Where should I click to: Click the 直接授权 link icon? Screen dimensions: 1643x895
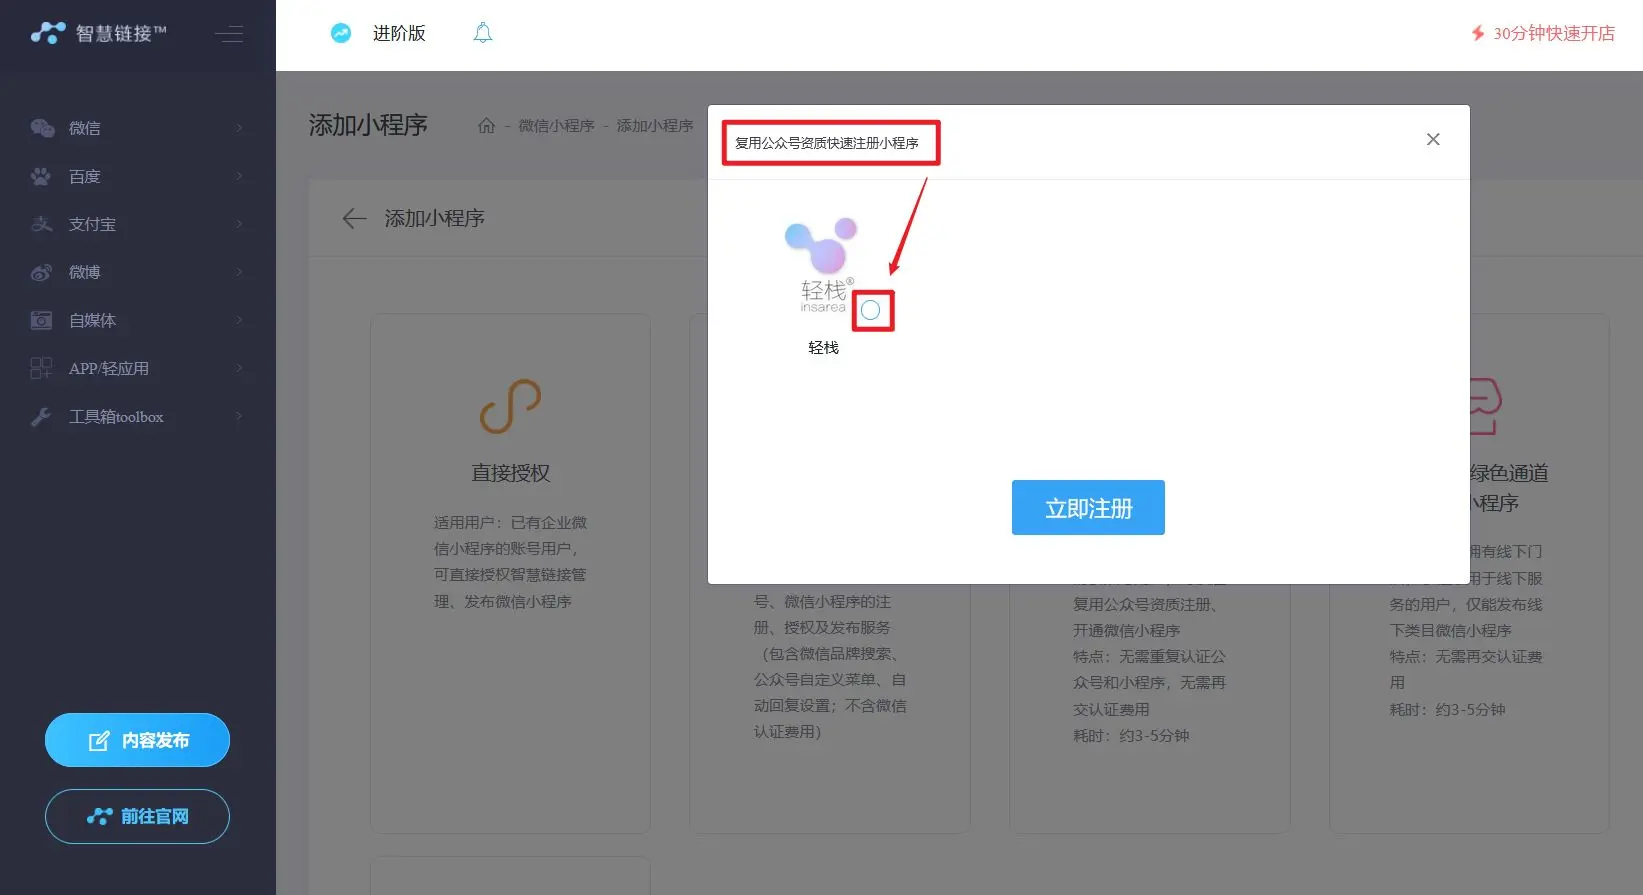(510, 406)
